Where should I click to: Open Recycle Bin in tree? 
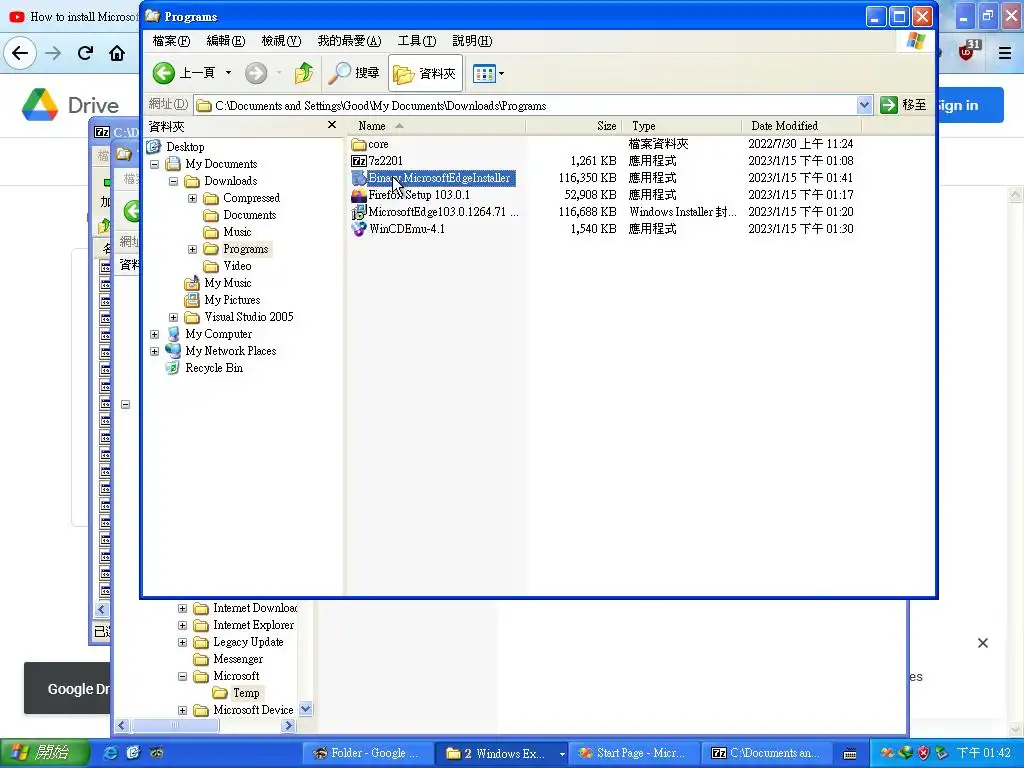[214, 368]
